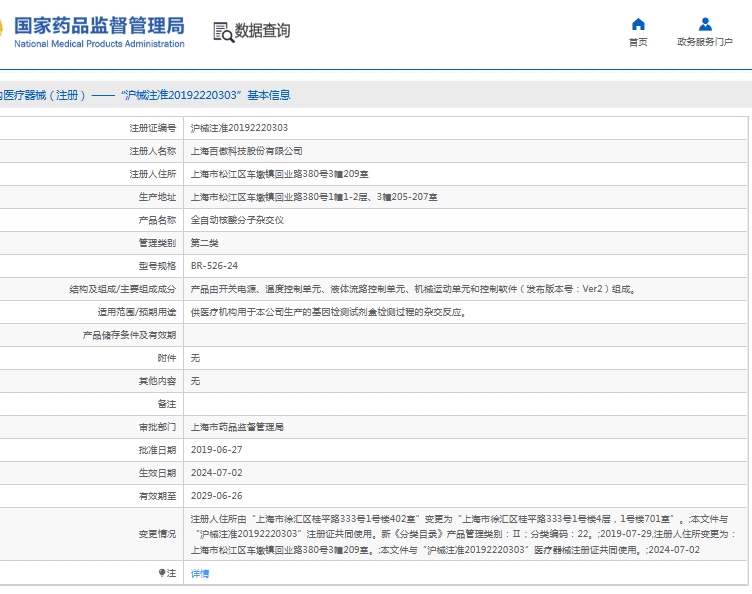Screen dimensions: 752x594
Task: Select expiry date 2029-06-26
Action: tap(217, 496)
